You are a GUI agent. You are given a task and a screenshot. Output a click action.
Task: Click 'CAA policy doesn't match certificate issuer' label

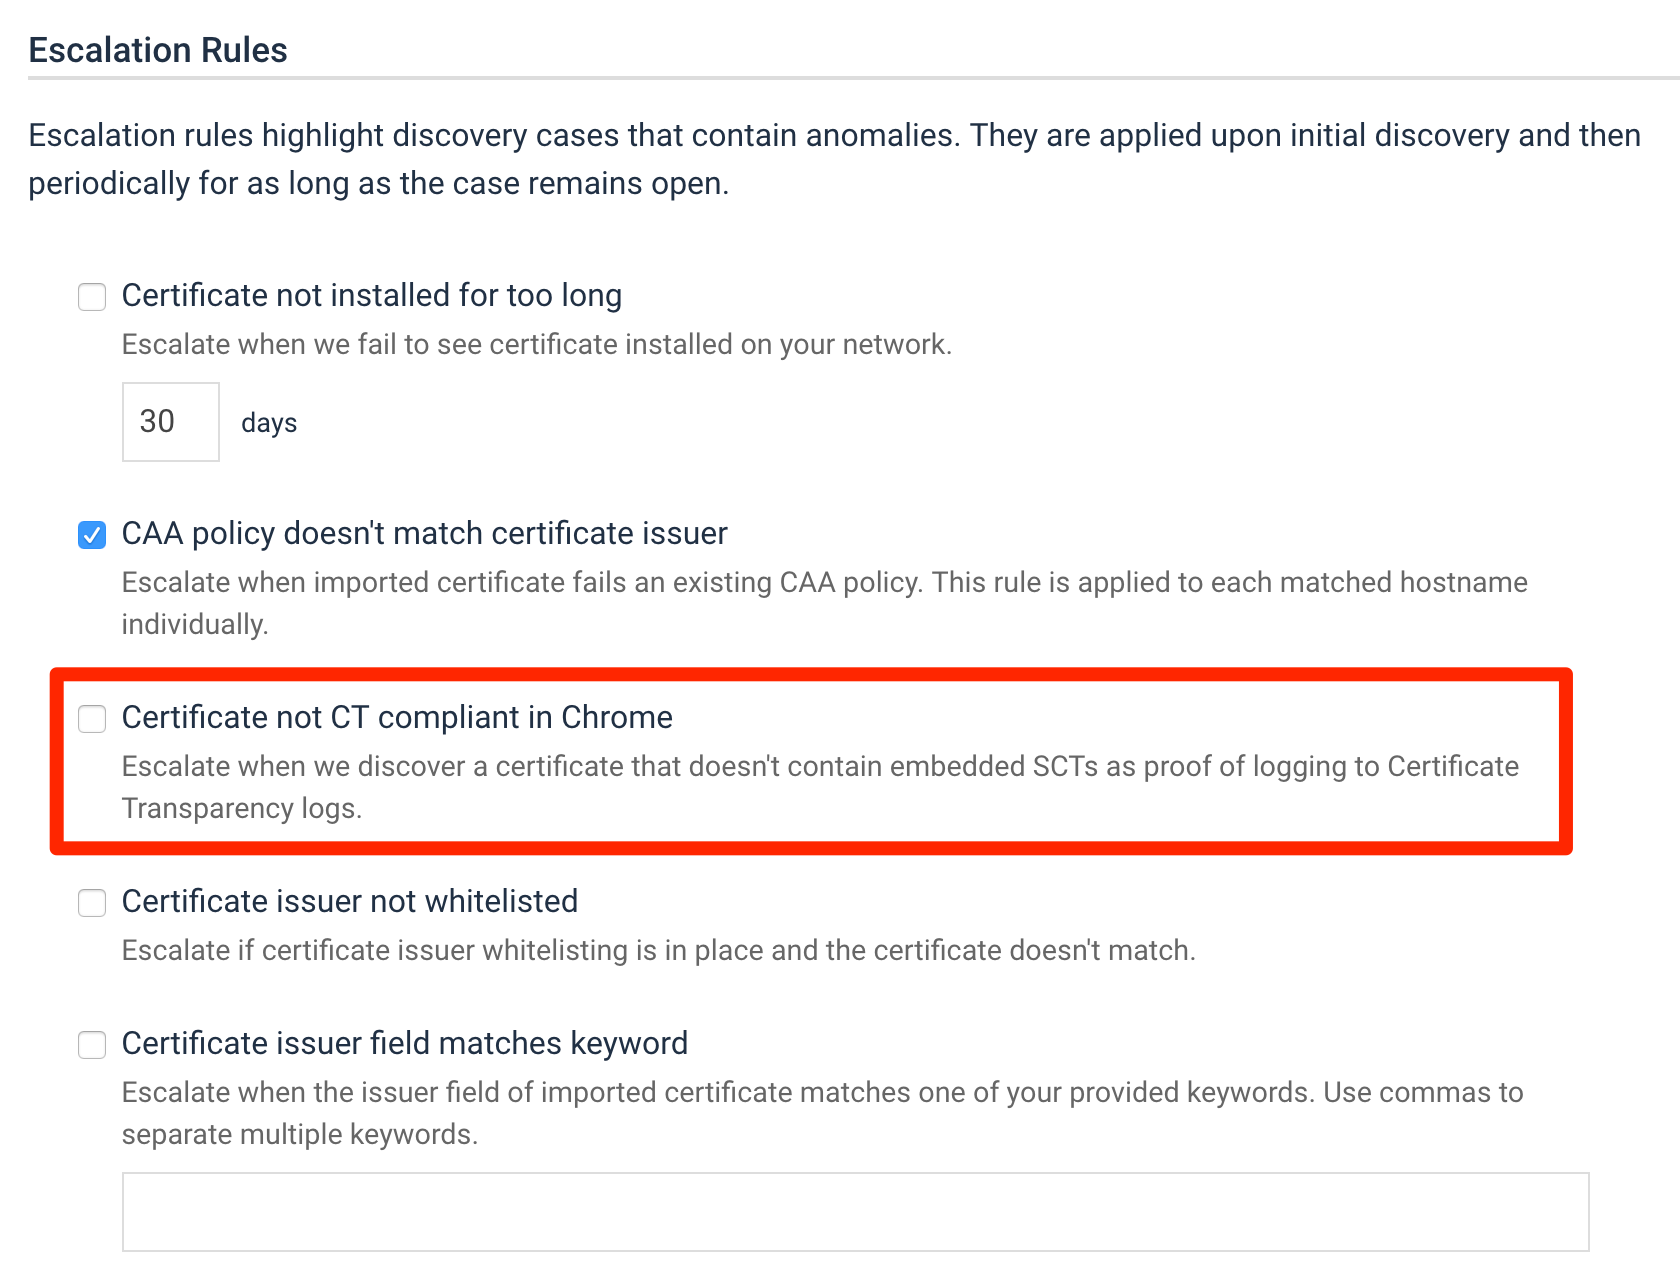click(425, 534)
